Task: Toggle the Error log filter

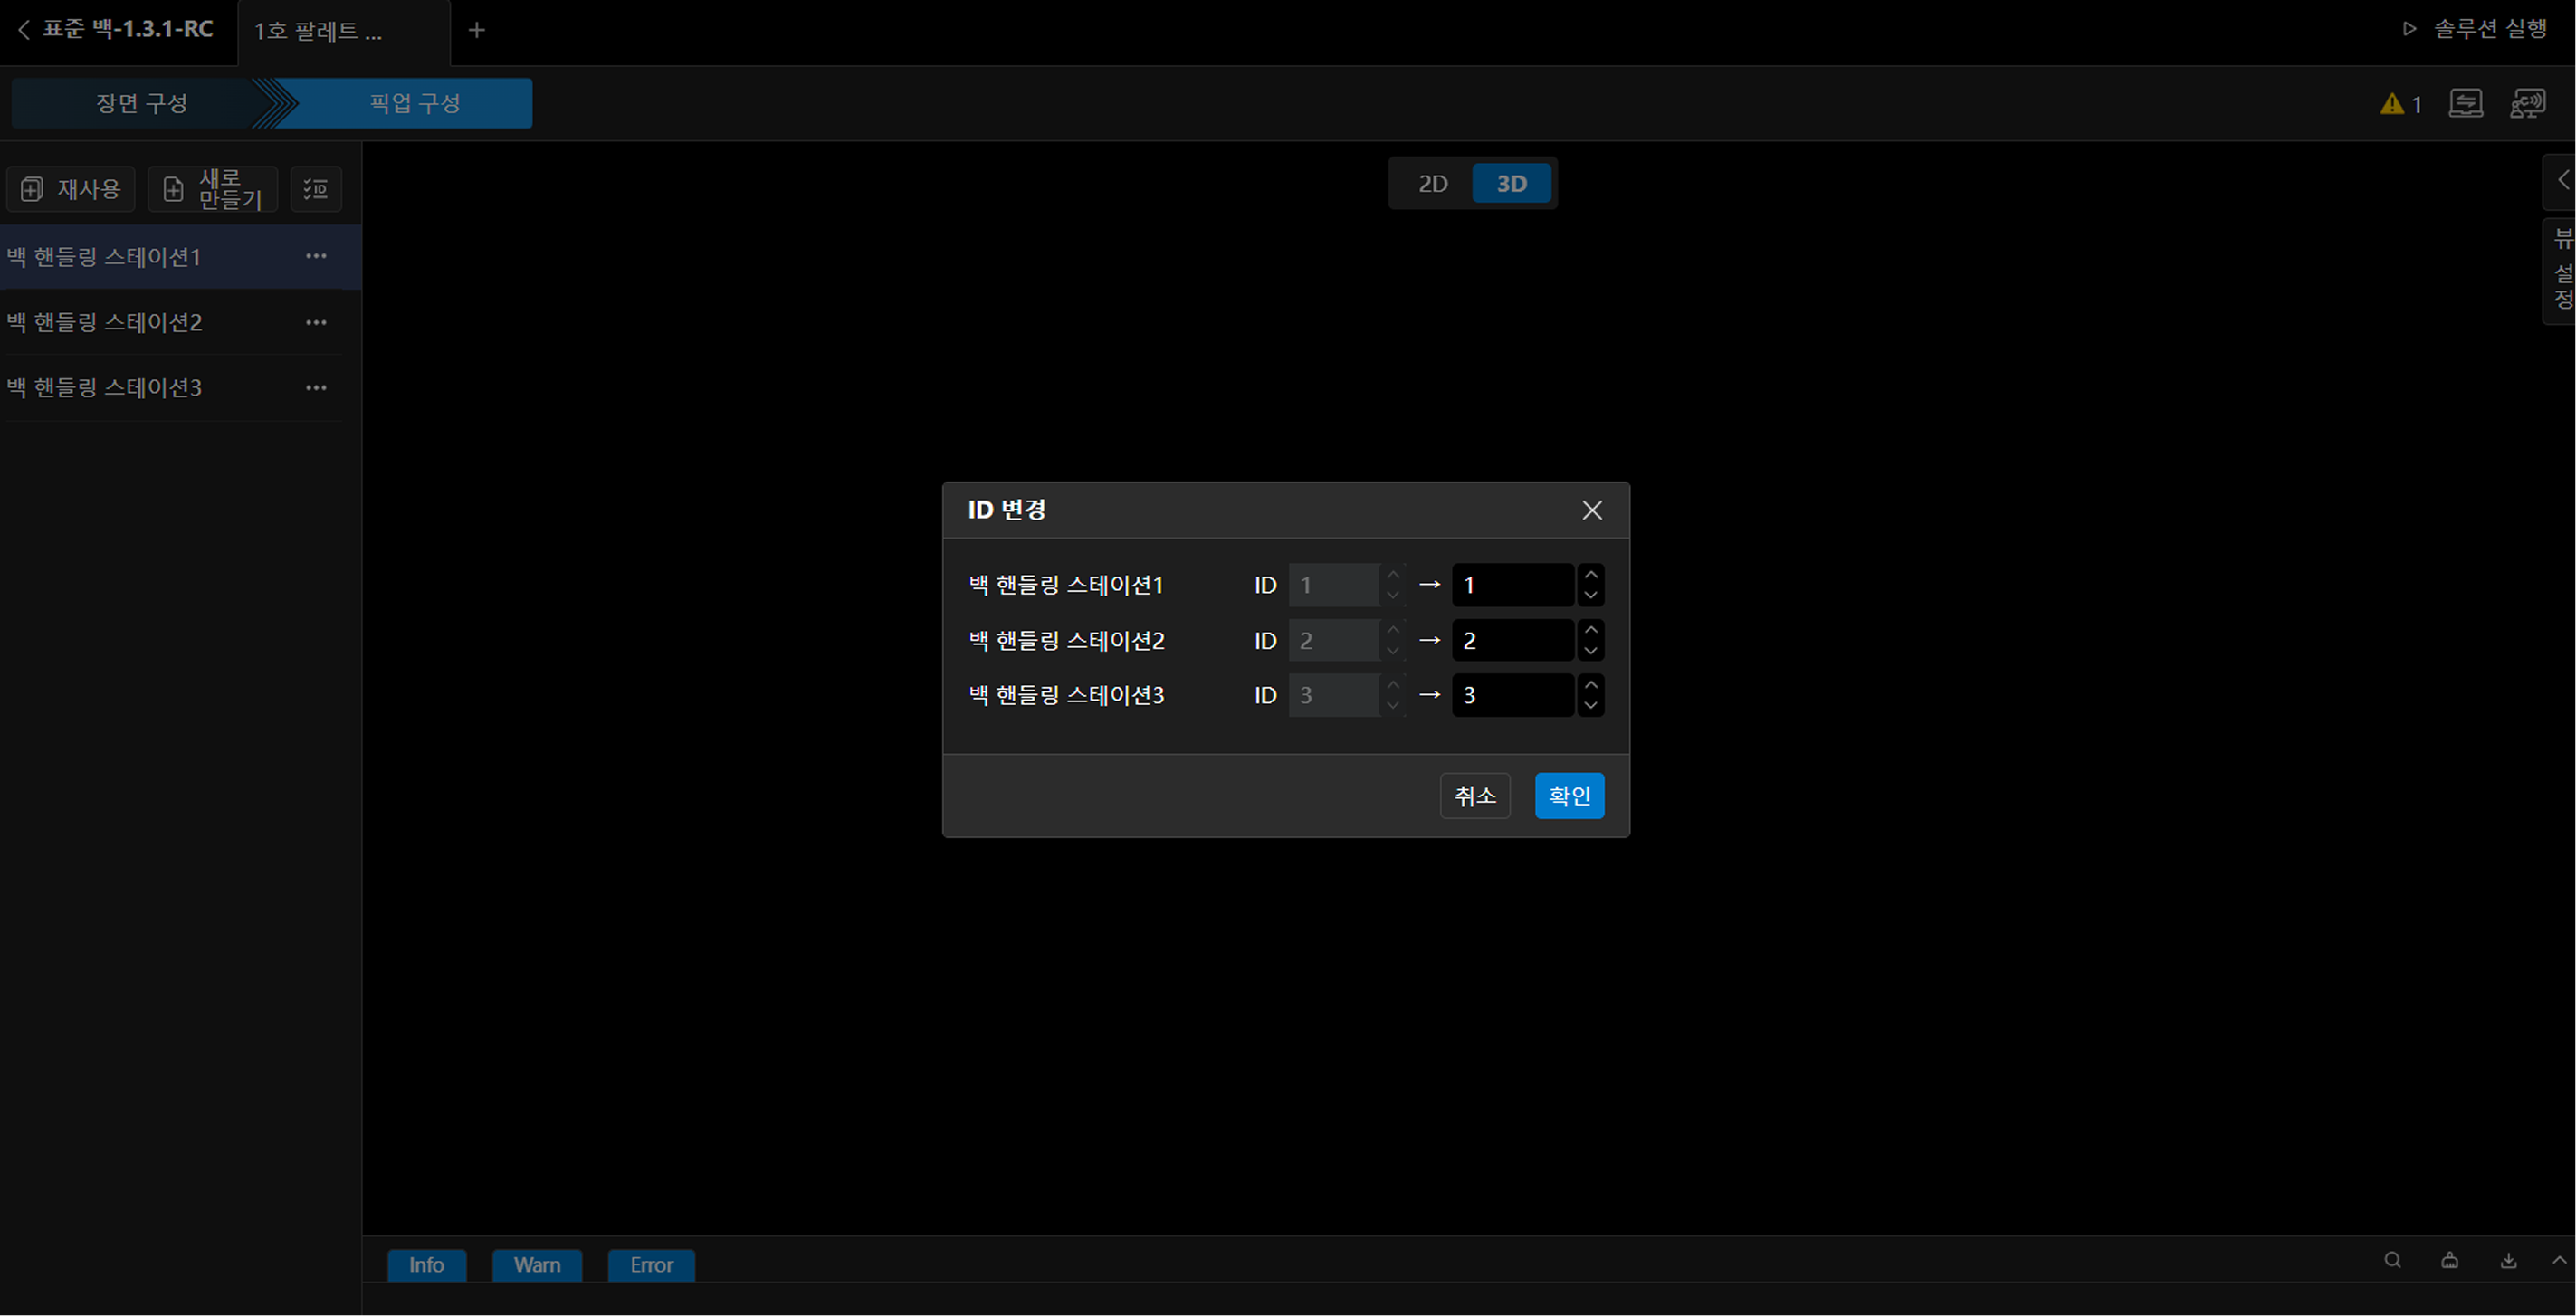Action: (651, 1265)
